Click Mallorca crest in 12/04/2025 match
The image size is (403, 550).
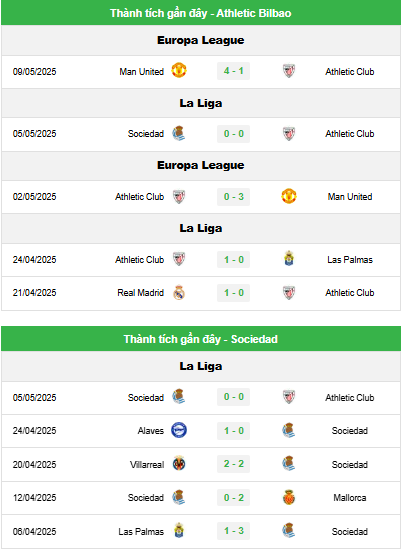tap(289, 497)
